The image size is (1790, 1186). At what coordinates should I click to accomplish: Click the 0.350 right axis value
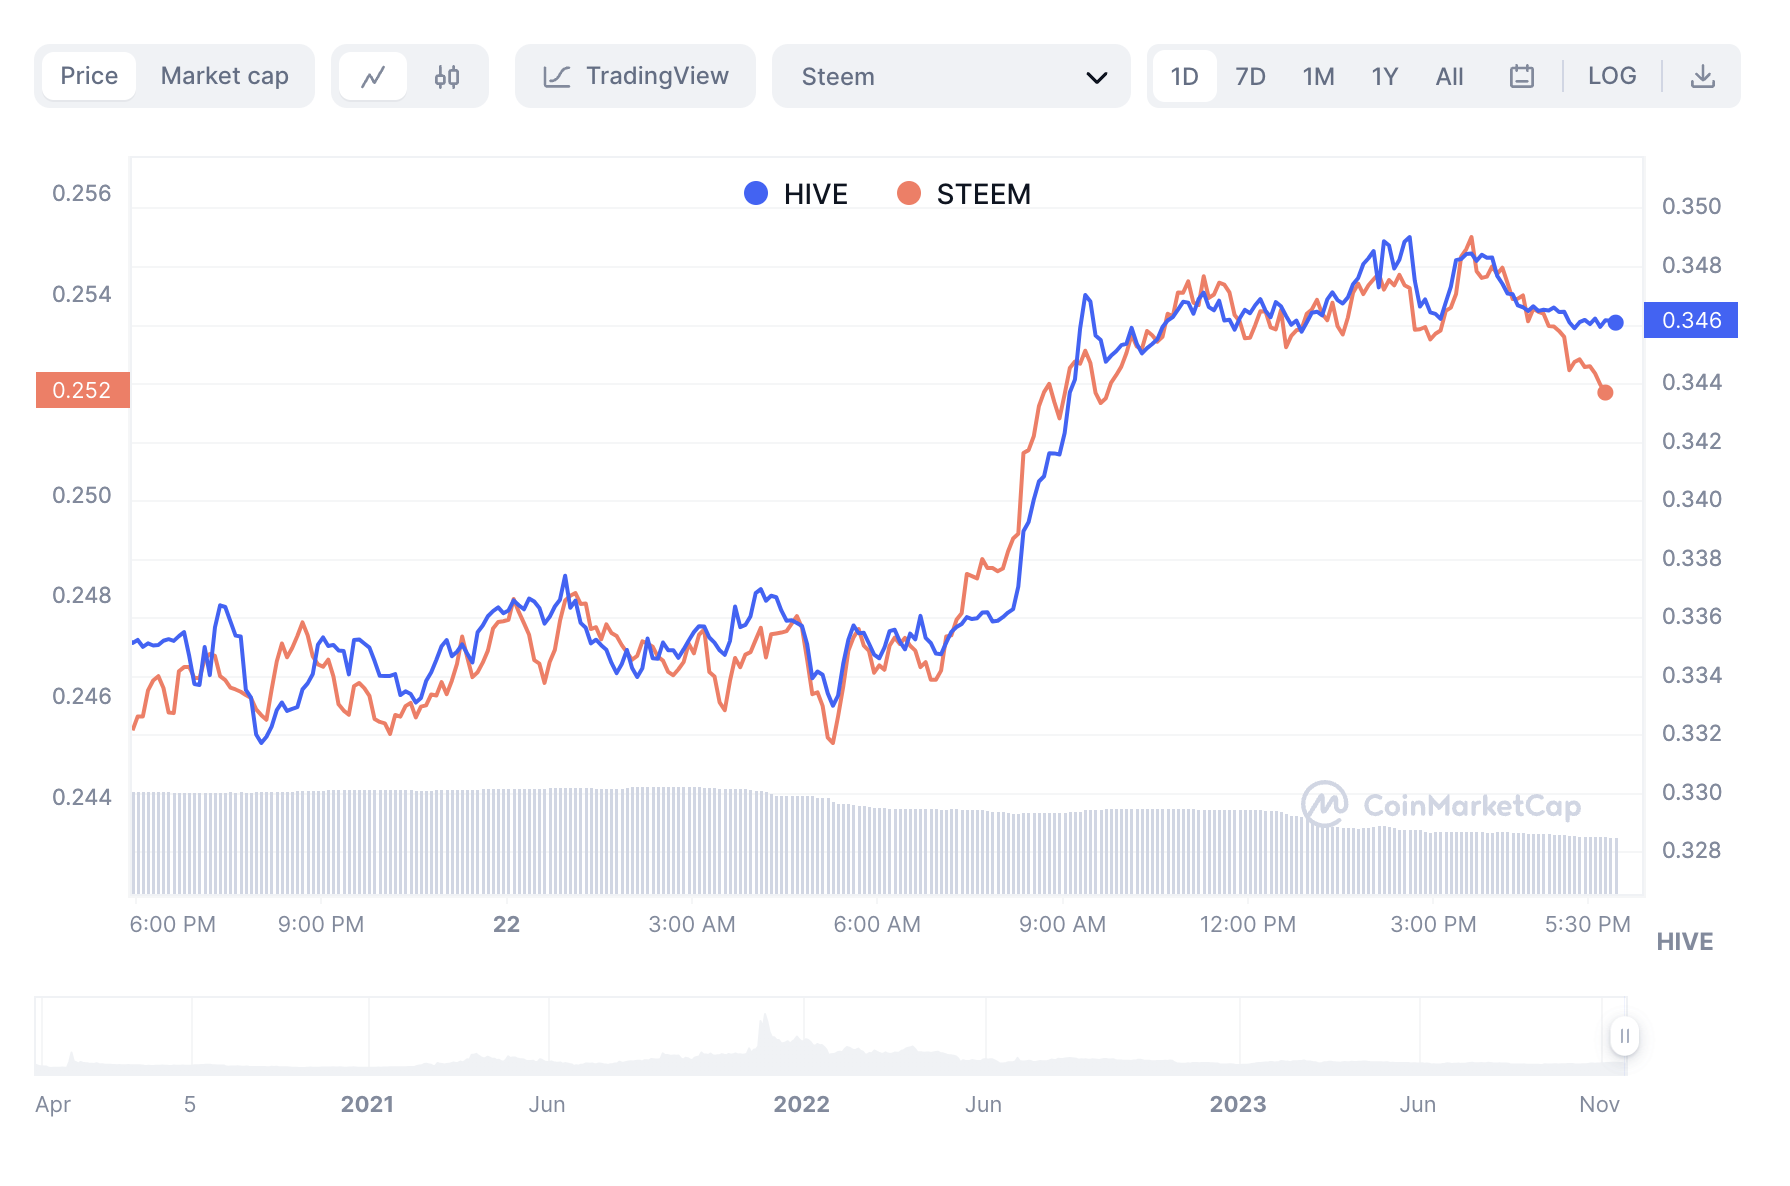[1691, 206]
